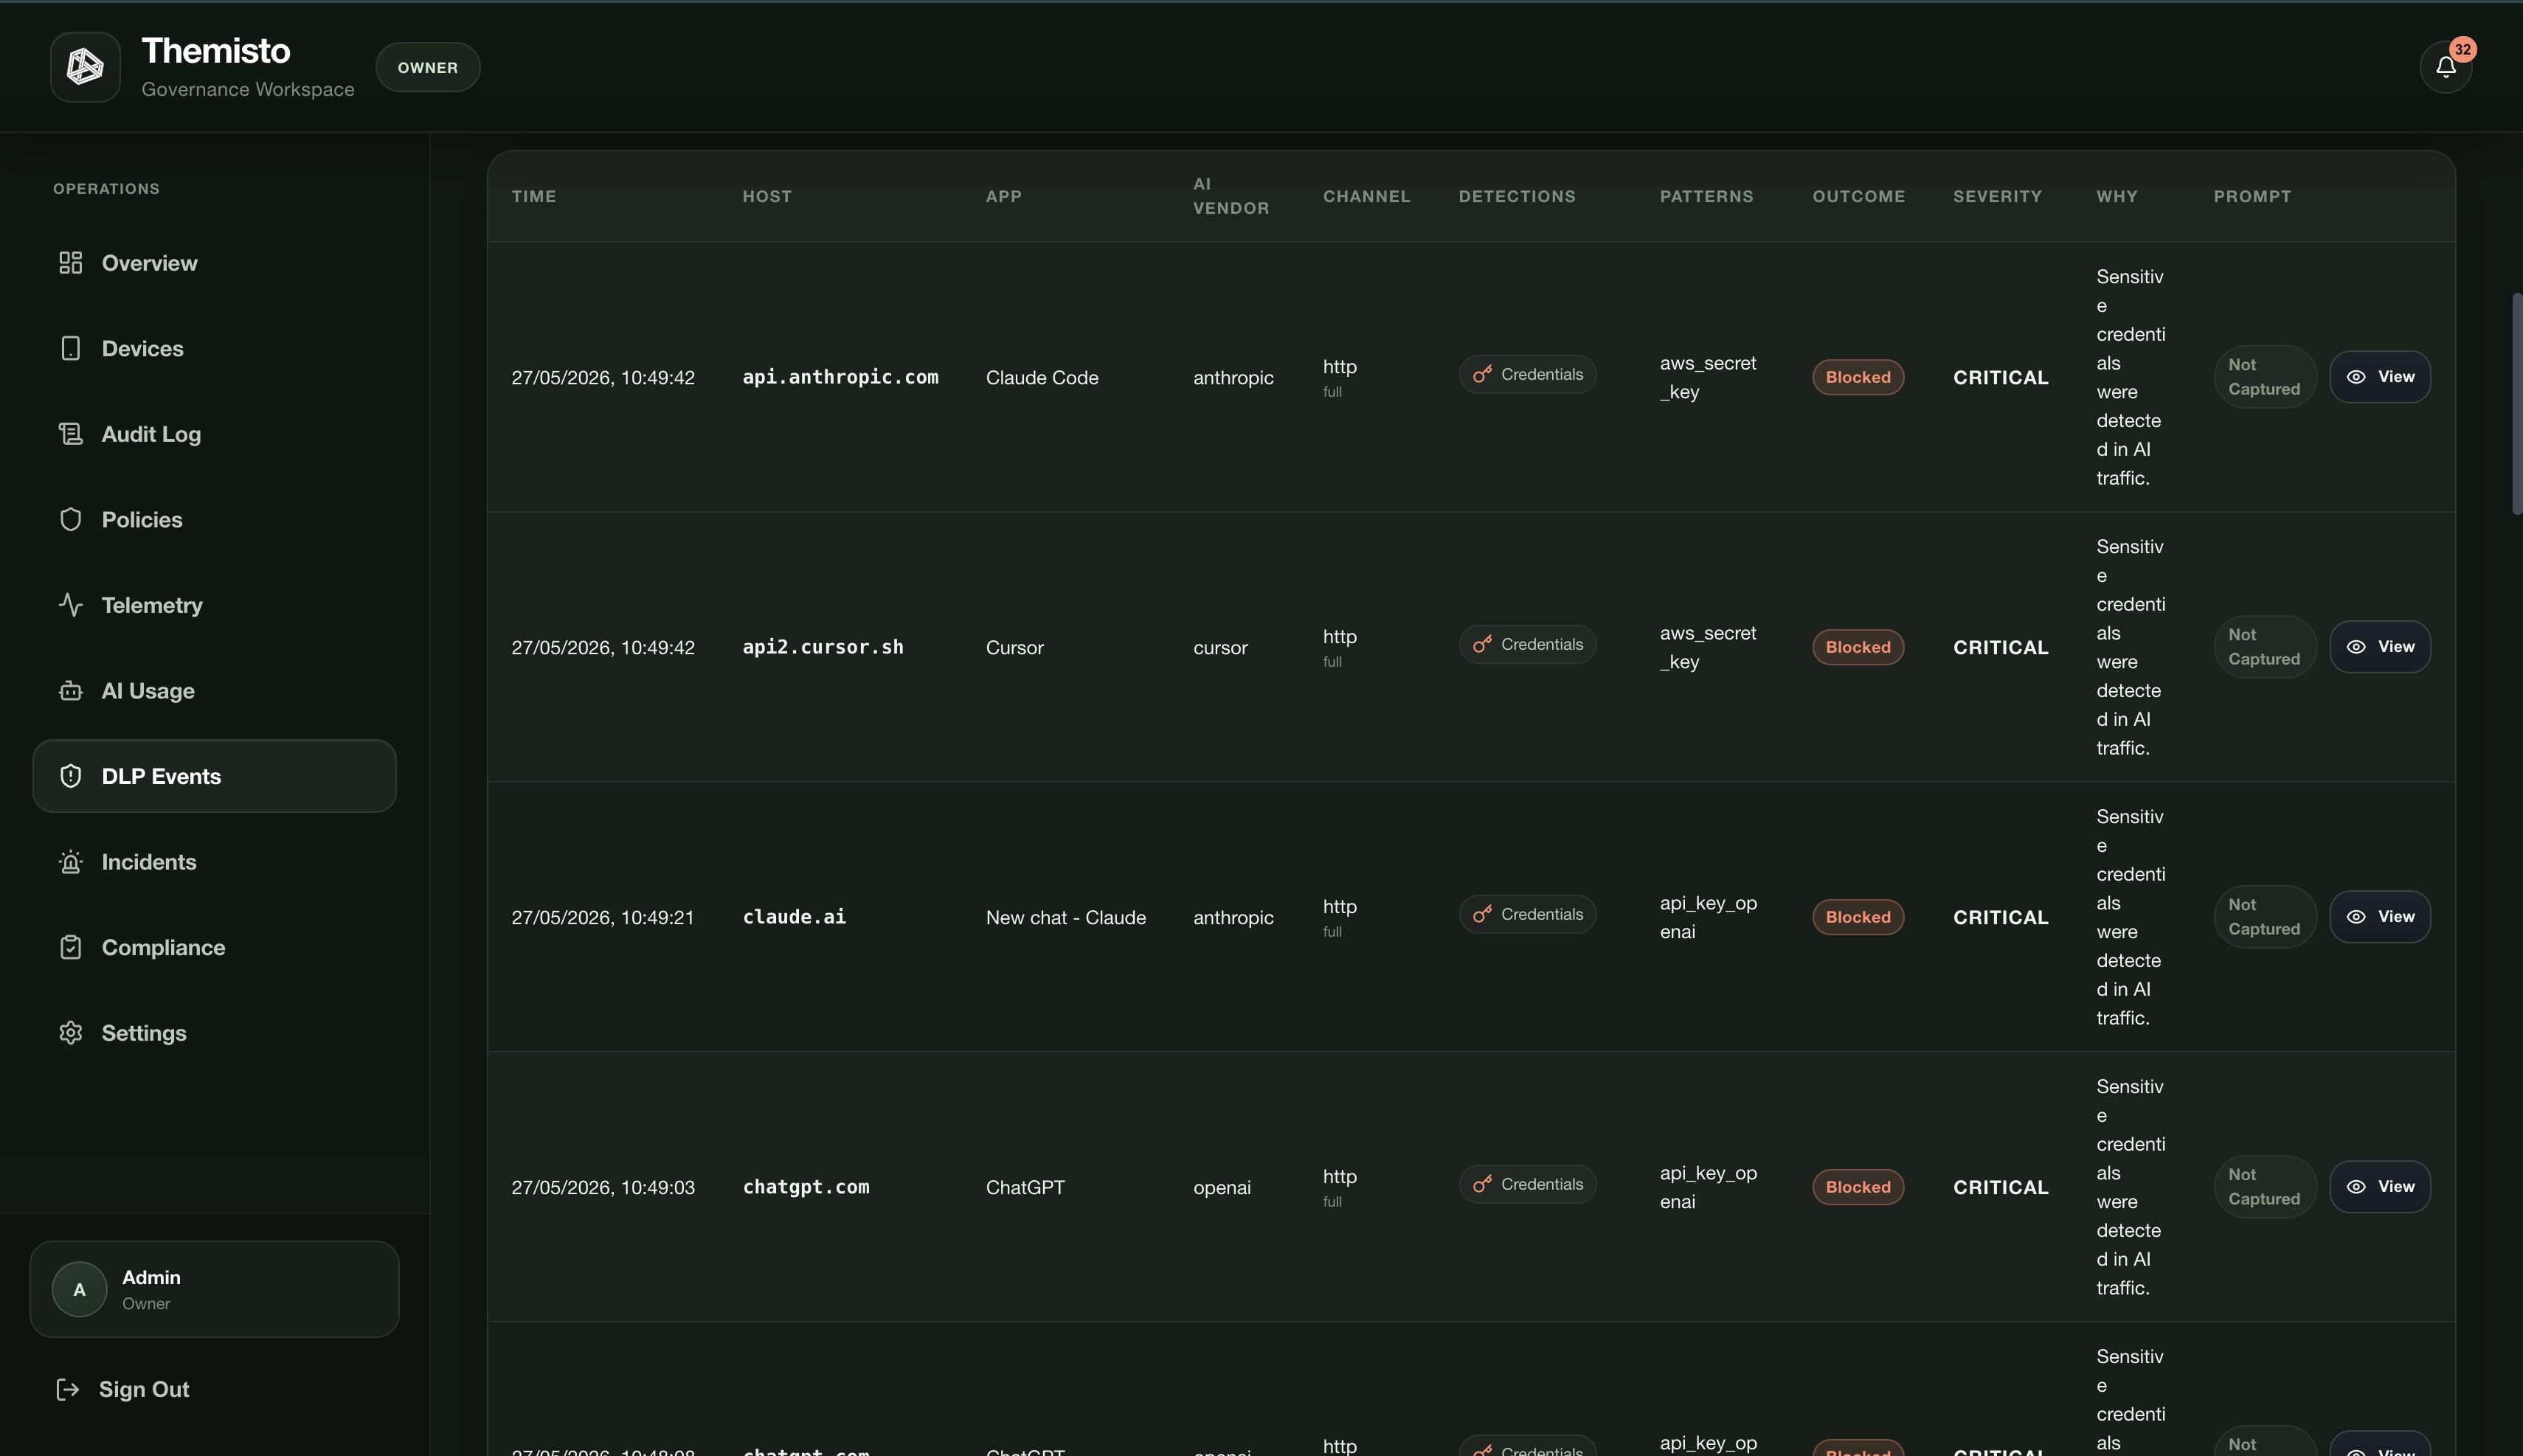Open Telemetry section
This screenshot has height=1456, width=2523.
point(214,605)
